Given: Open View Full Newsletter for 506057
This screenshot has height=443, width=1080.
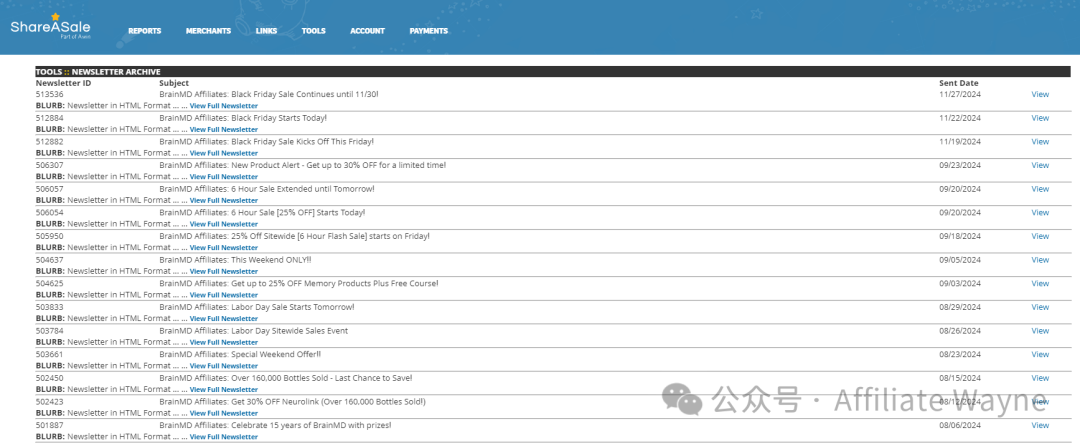Looking at the screenshot, I should (224, 200).
